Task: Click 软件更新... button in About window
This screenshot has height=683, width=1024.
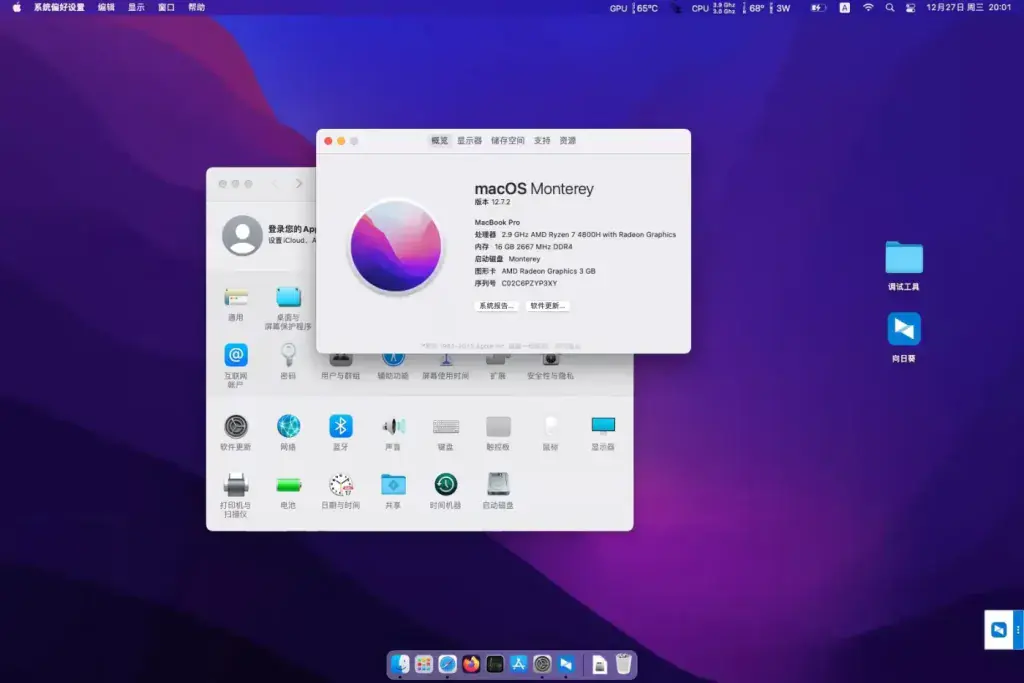Action: pos(547,306)
